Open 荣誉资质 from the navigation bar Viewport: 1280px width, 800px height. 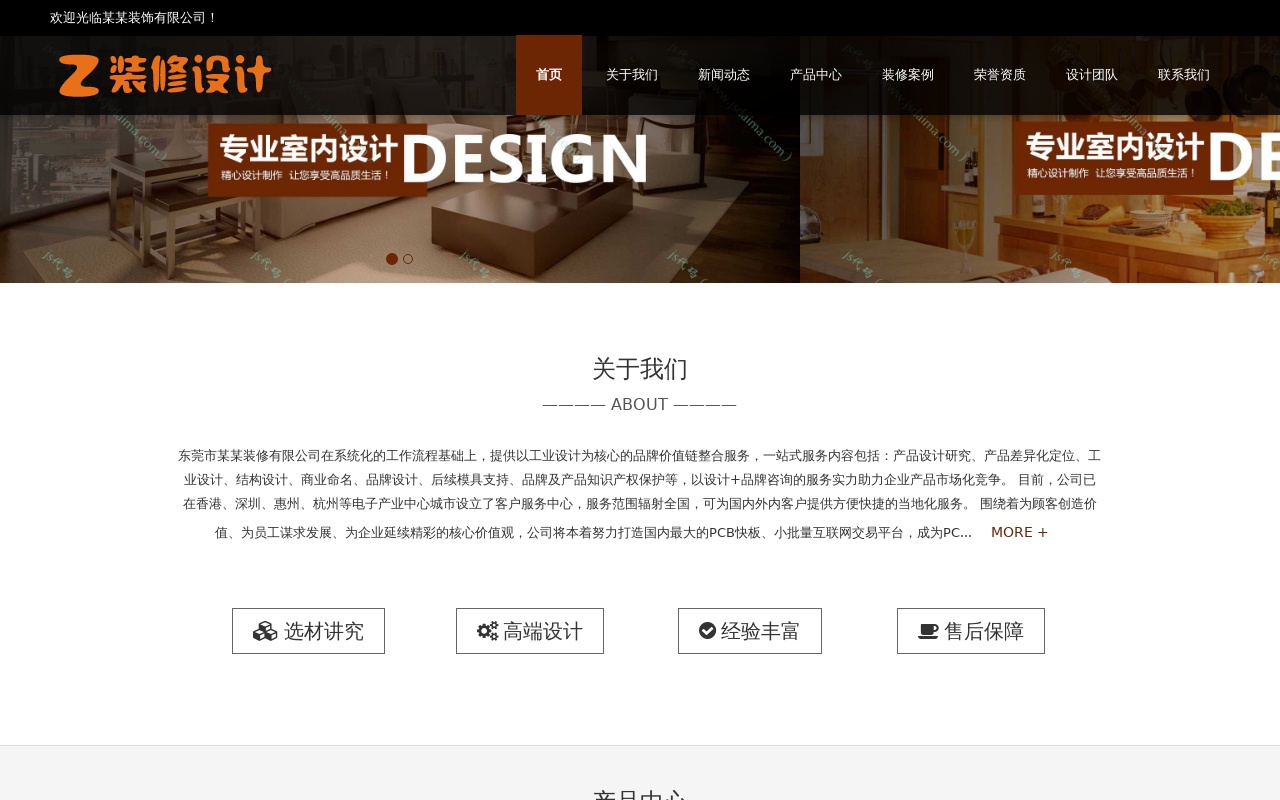click(1000, 75)
